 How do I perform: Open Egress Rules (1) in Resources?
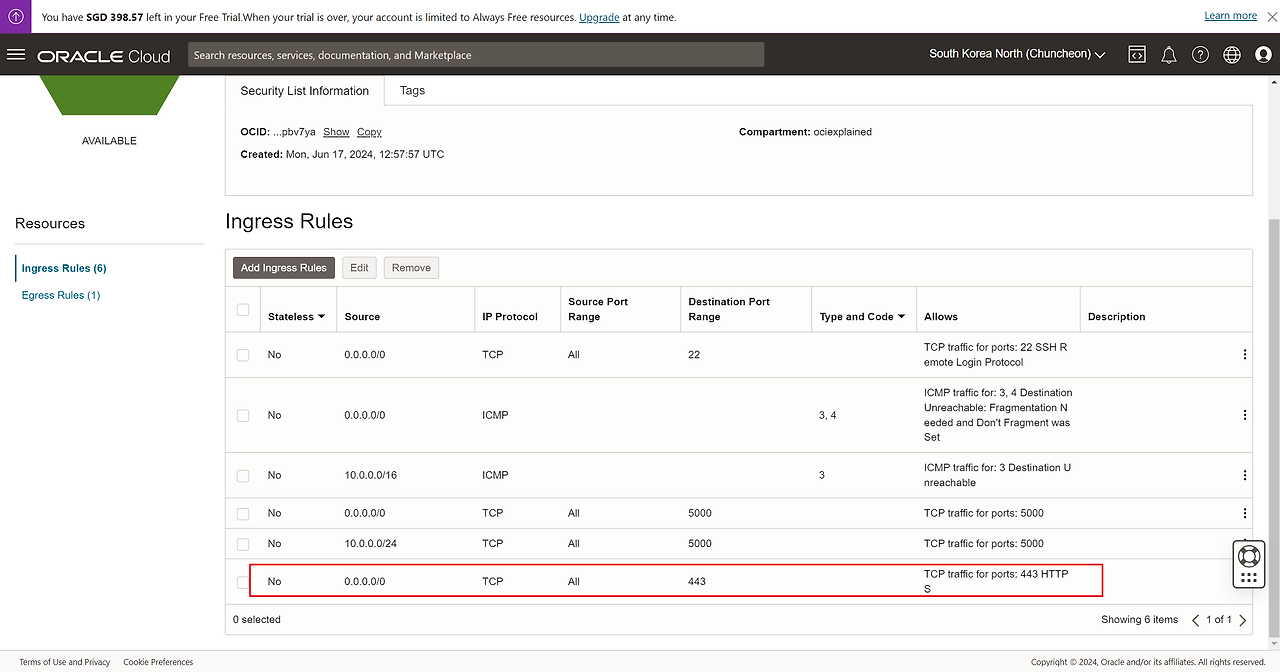click(61, 295)
